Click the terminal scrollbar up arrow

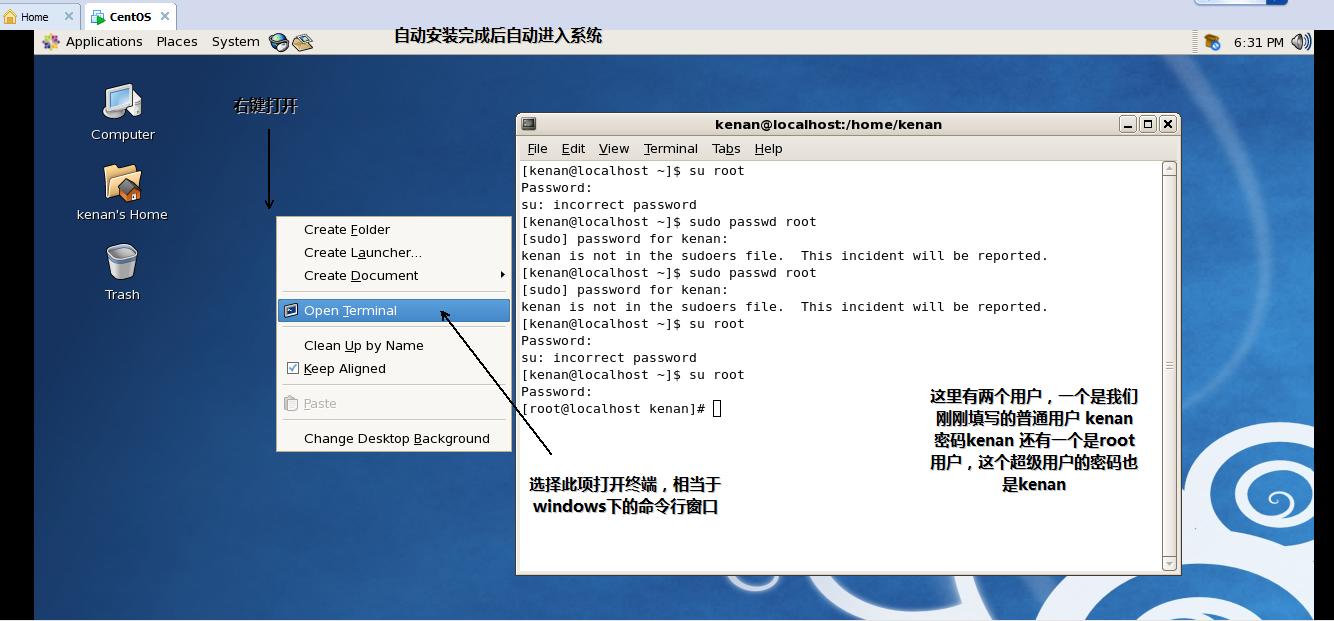click(1170, 169)
